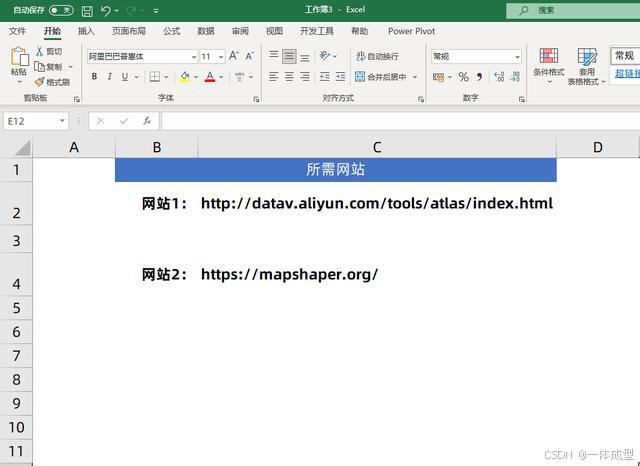This screenshot has width=640, height=466.
Task: Open the 文件 (File) tab
Action: point(17,31)
